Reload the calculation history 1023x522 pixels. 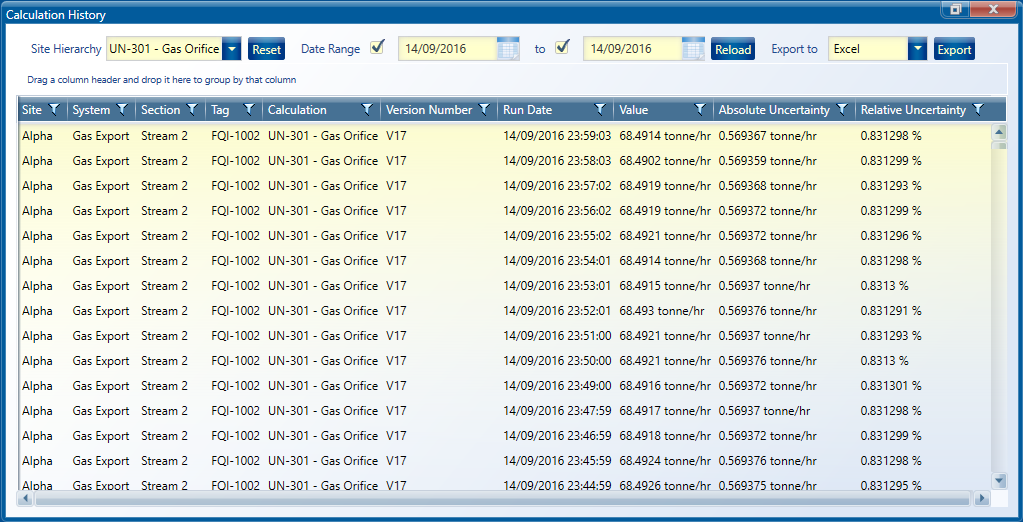pos(733,50)
